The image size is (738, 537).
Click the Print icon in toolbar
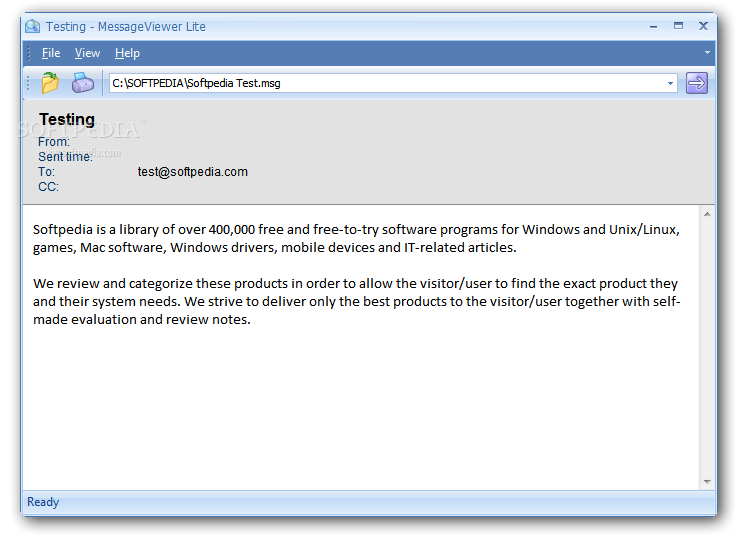pos(82,83)
